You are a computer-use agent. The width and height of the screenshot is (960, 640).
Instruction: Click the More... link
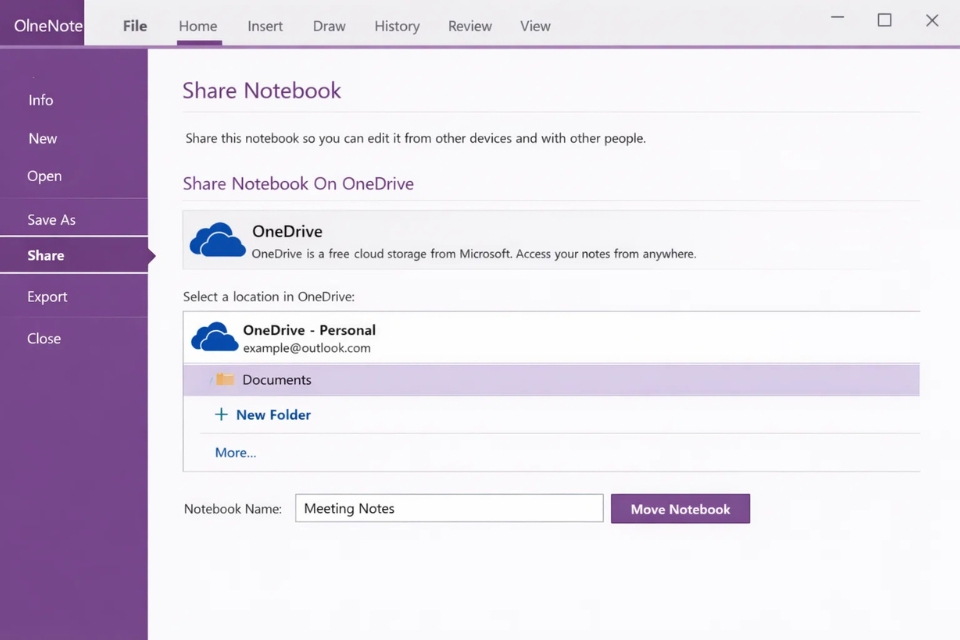click(235, 452)
